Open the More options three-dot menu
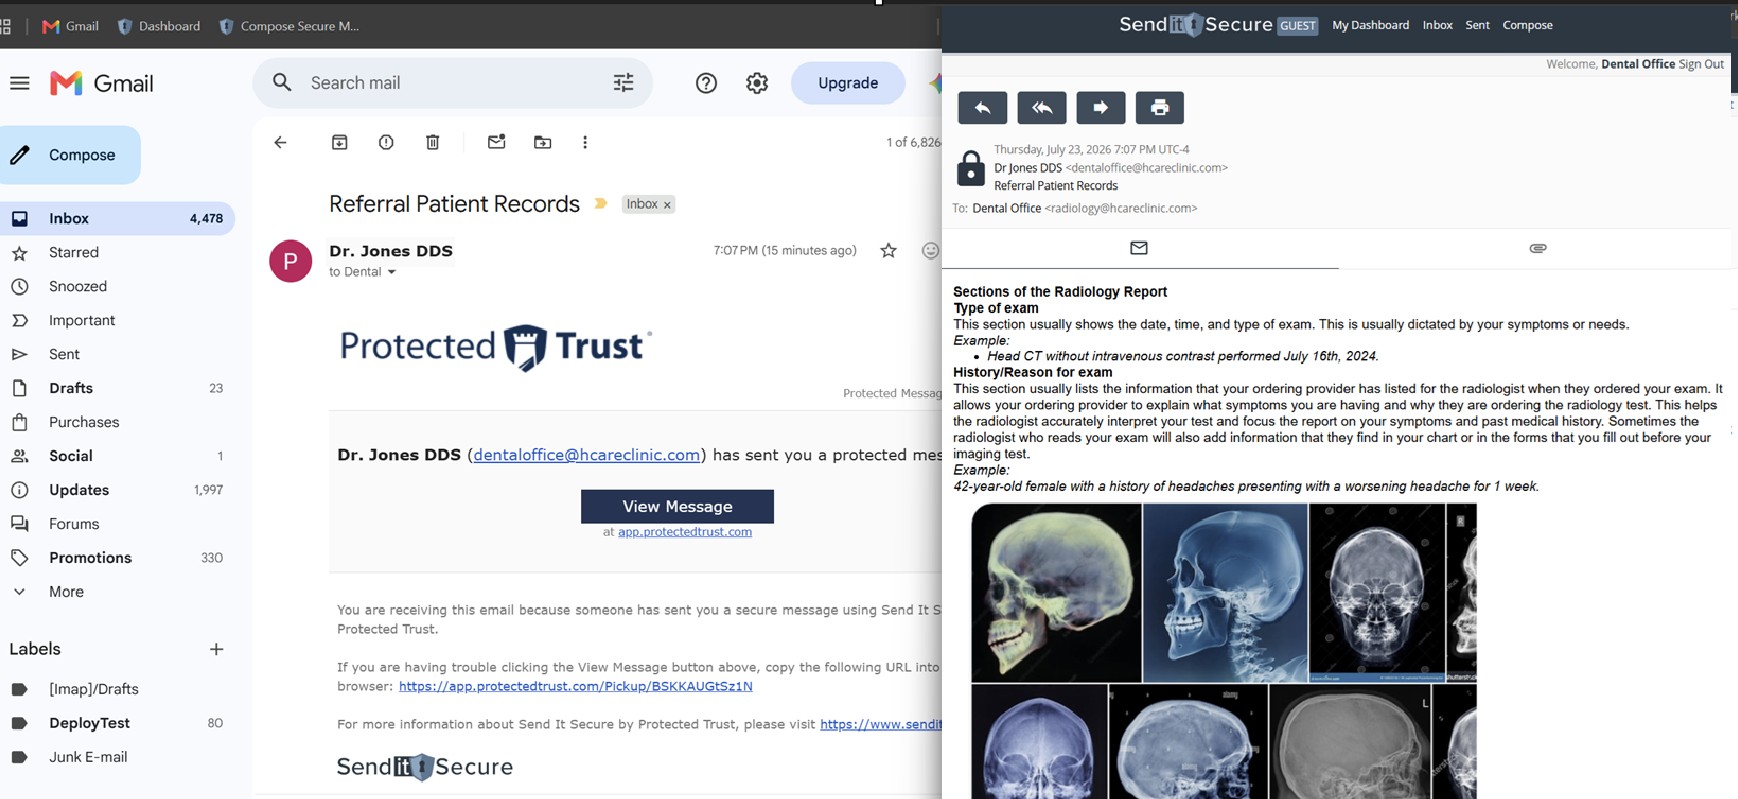Screen dimensions: 1738x799 pos(585,142)
